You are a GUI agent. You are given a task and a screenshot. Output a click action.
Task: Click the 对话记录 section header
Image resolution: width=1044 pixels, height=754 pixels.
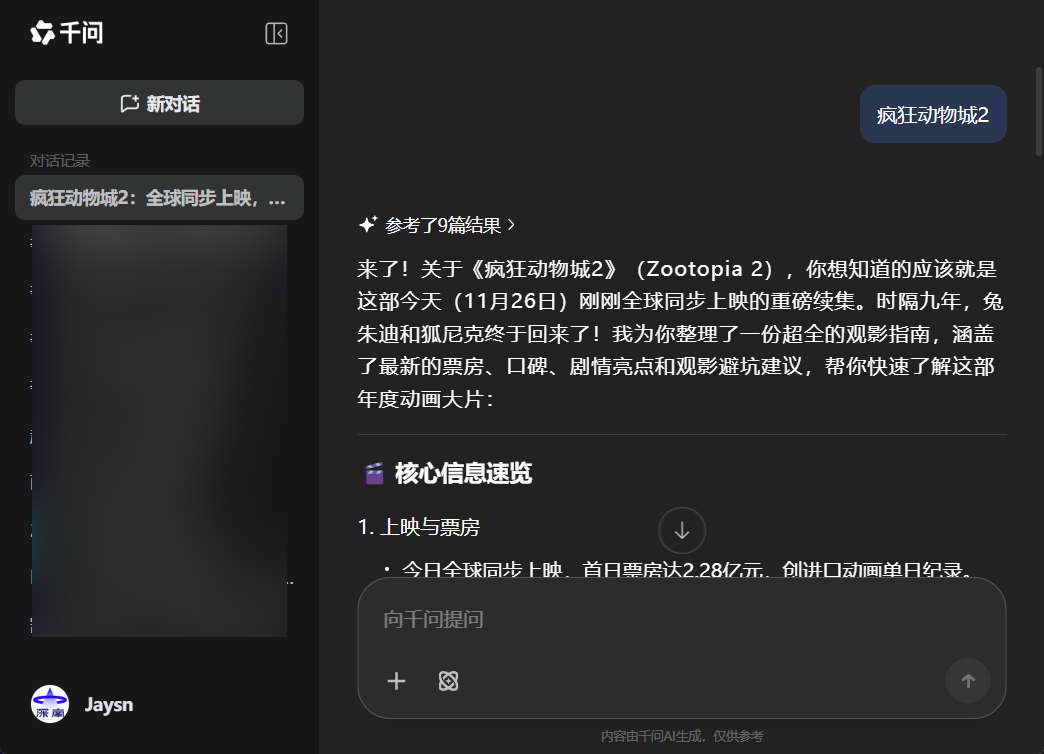point(48,159)
